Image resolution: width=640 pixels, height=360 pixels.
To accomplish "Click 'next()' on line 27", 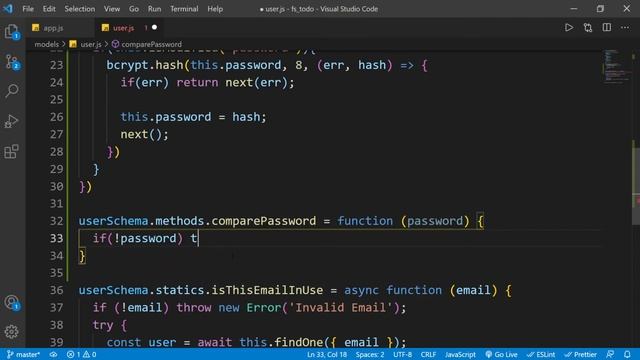I will point(141,134).
